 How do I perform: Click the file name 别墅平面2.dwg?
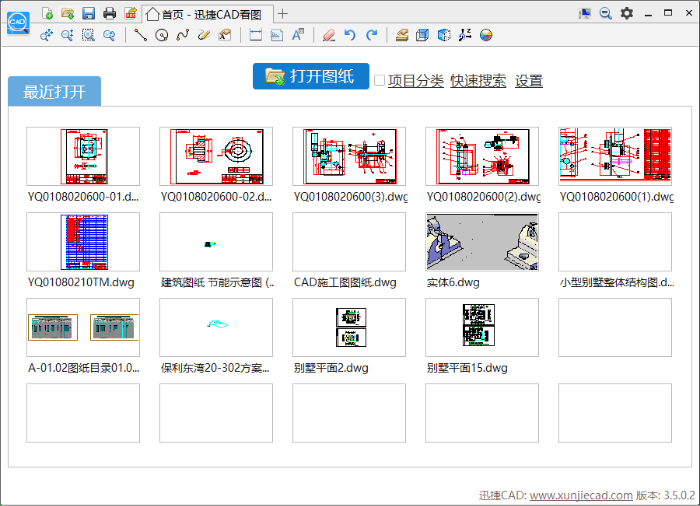click(331, 368)
